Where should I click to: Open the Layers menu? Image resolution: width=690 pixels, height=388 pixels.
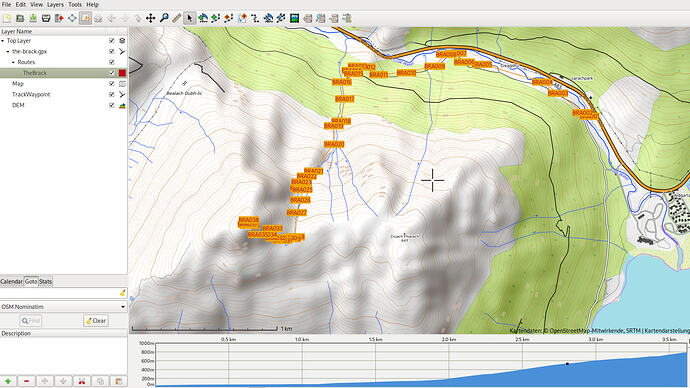coord(55,4)
